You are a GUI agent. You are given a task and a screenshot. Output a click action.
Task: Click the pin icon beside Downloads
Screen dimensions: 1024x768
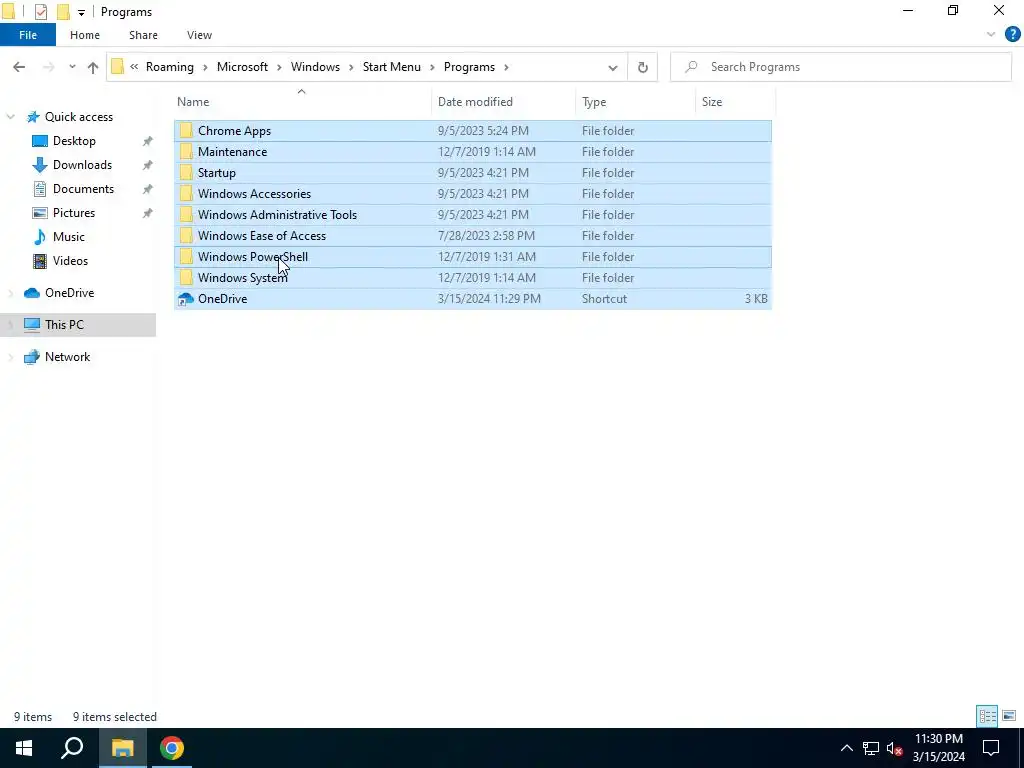coord(148,165)
